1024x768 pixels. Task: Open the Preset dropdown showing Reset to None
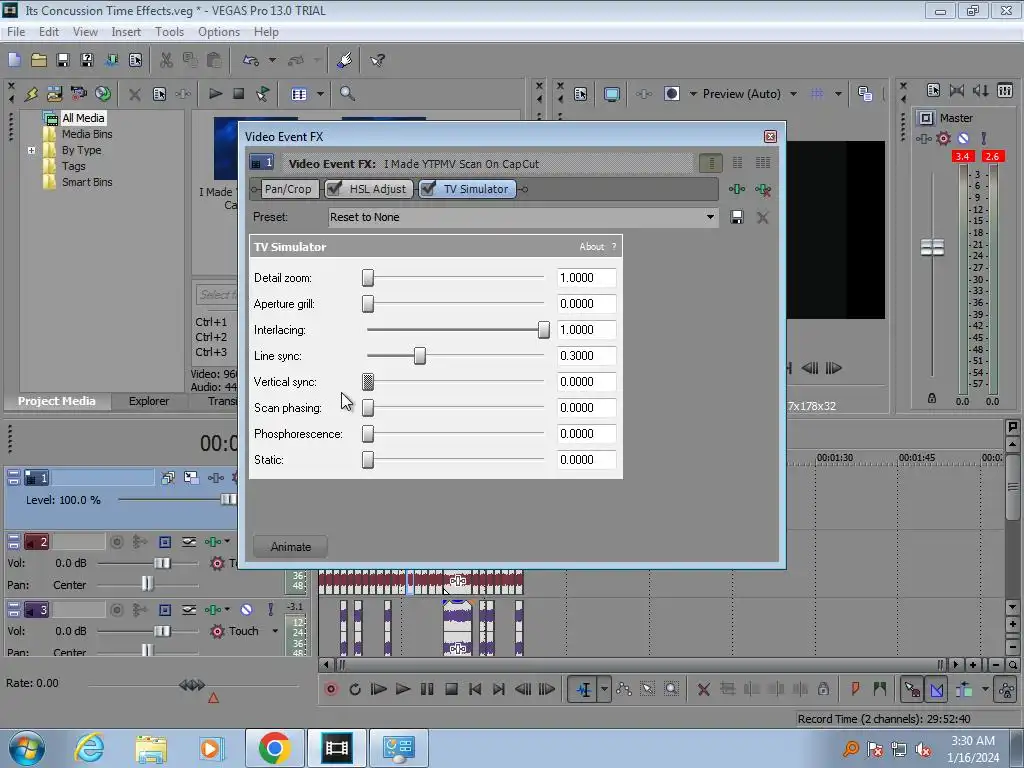[x=523, y=217]
